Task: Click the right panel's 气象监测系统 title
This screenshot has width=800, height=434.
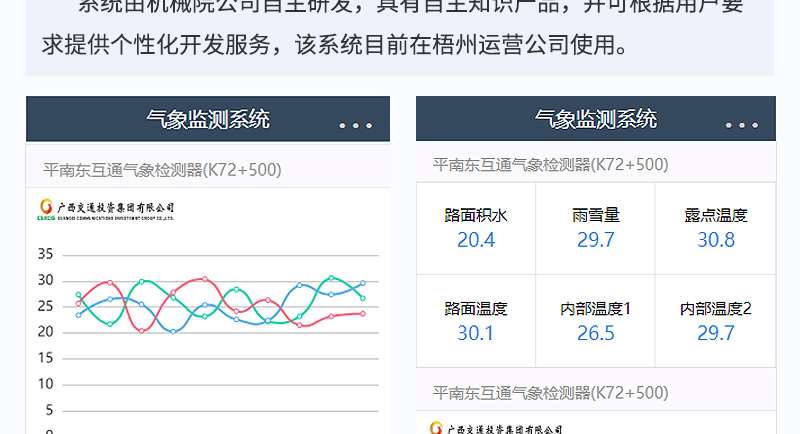Action: coord(595,120)
